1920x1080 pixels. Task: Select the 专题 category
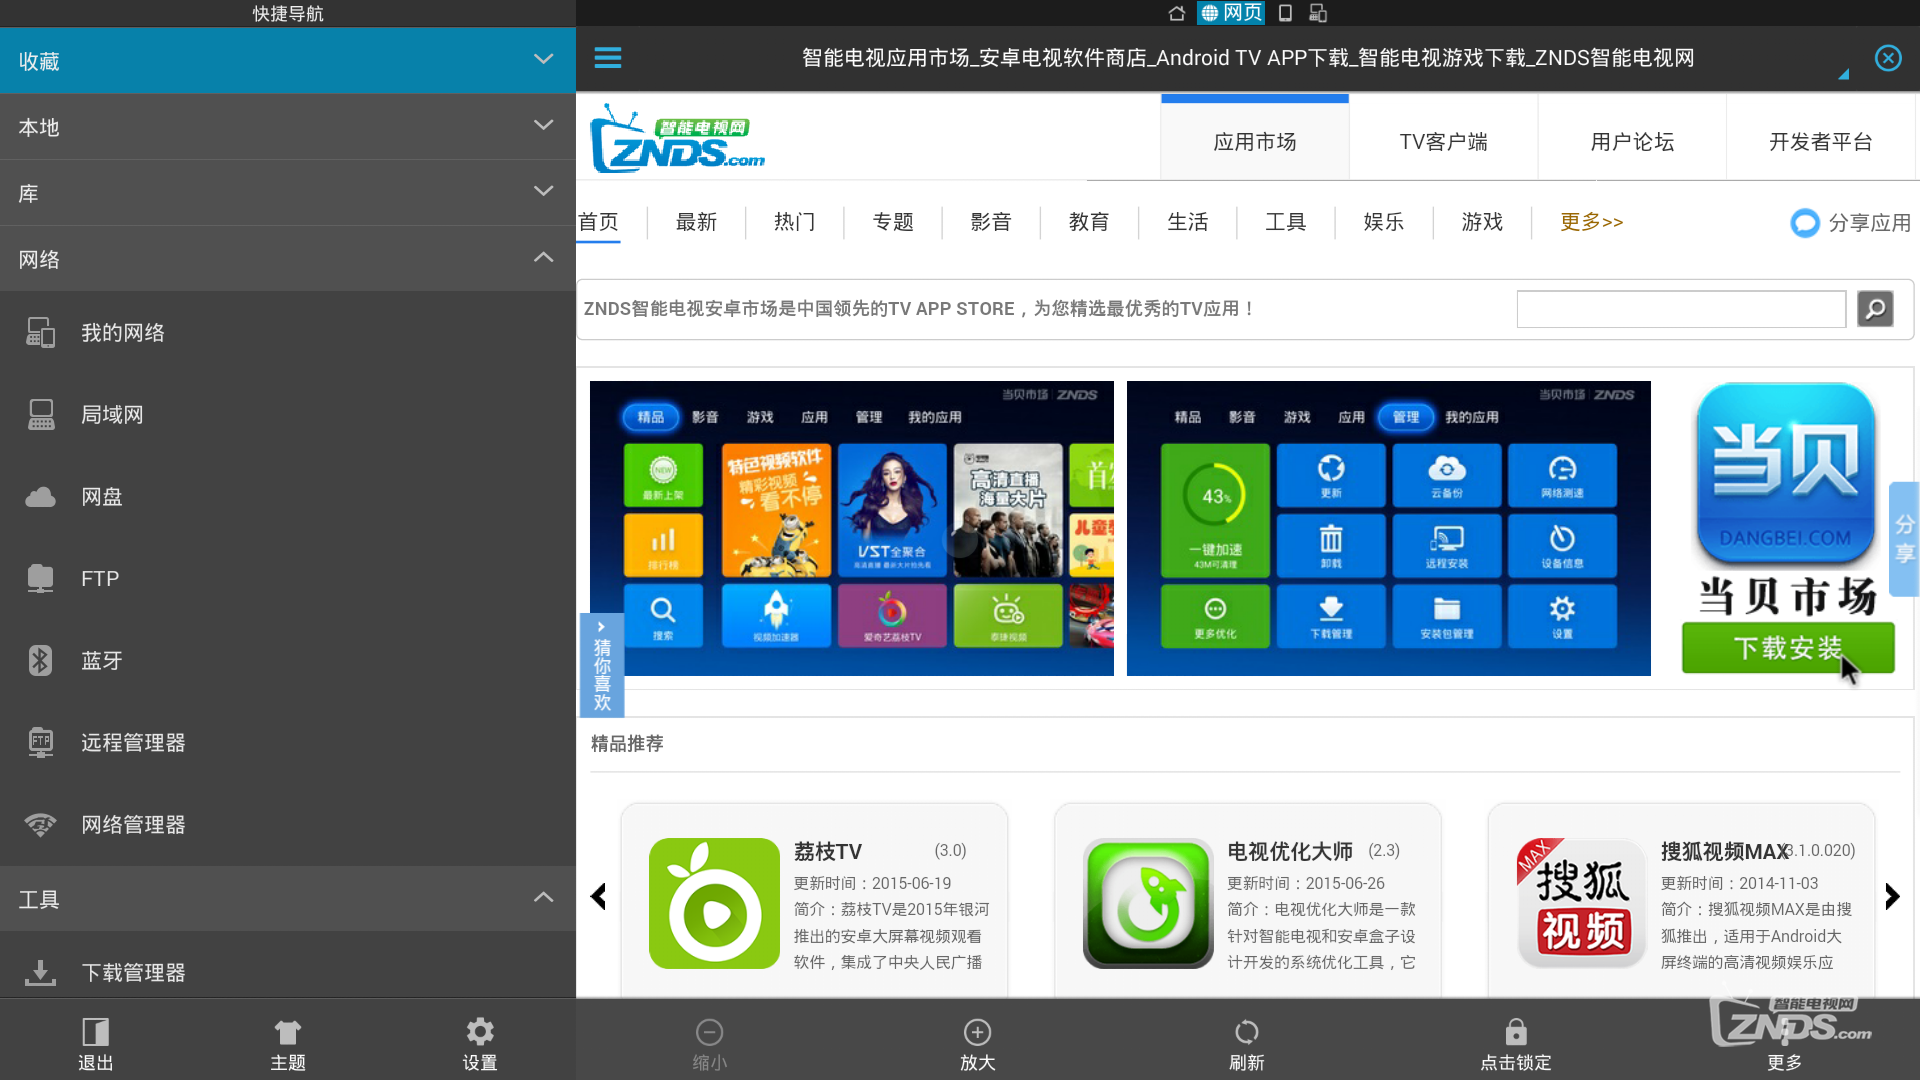click(x=893, y=222)
